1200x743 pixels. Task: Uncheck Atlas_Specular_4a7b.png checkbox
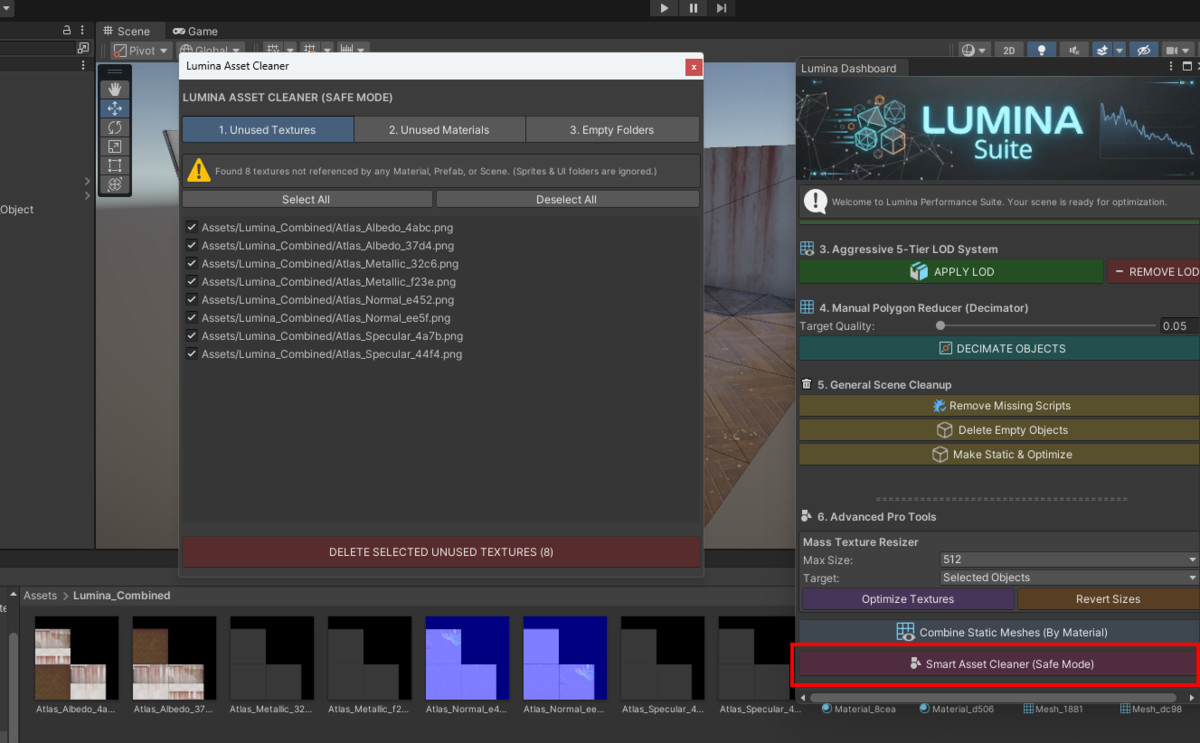(x=191, y=335)
